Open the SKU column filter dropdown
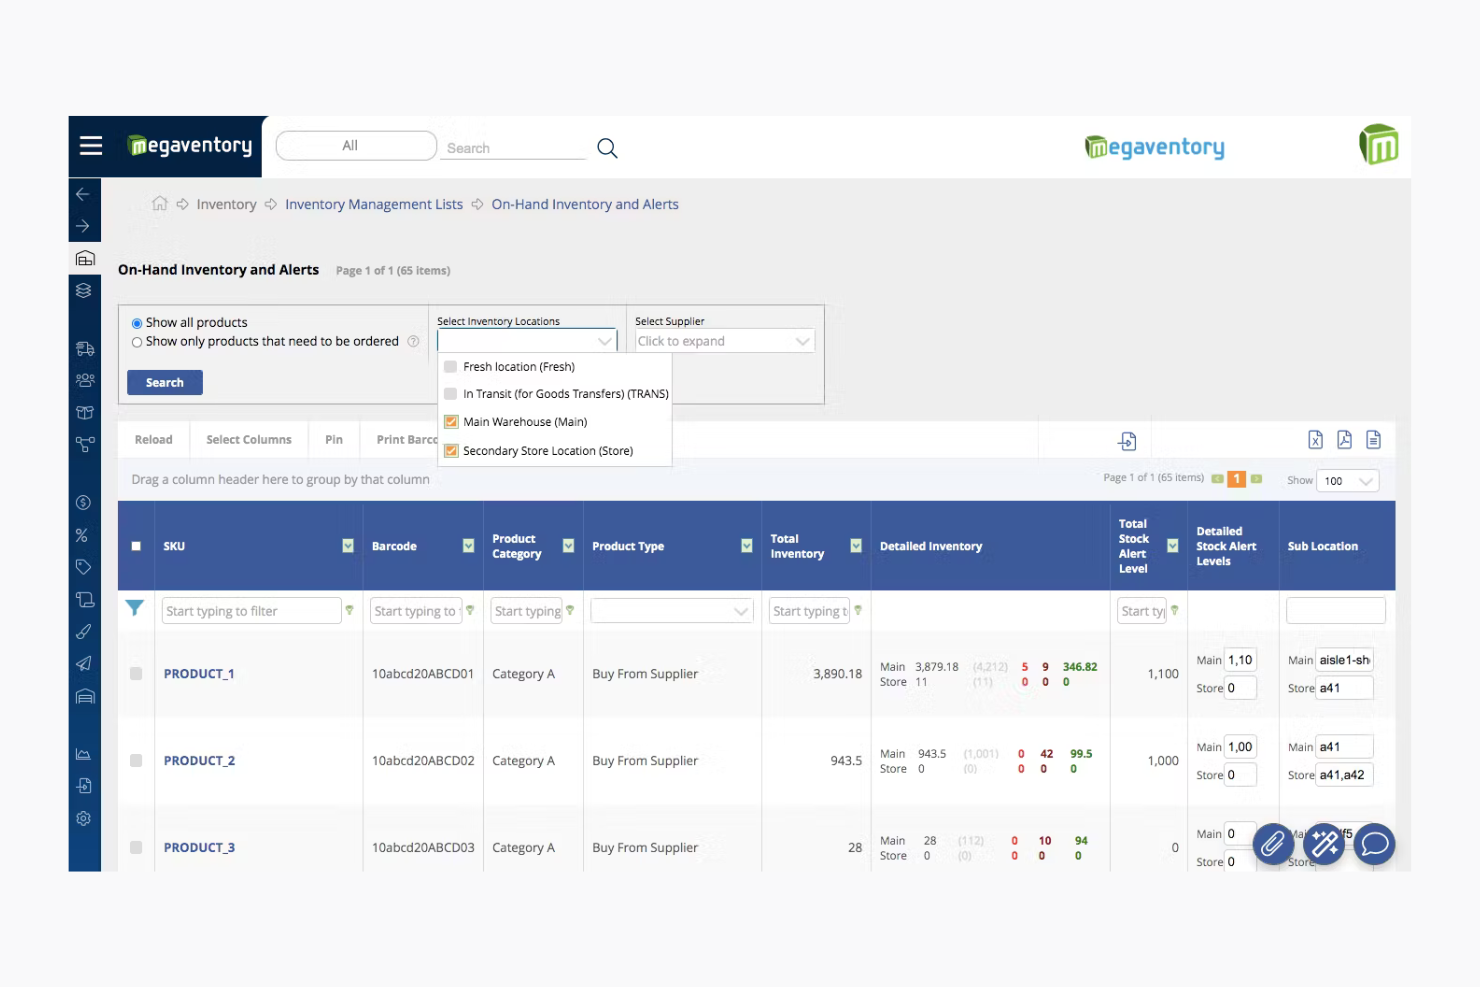Image resolution: width=1480 pixels, height=987 pixels. click(347, 546)
